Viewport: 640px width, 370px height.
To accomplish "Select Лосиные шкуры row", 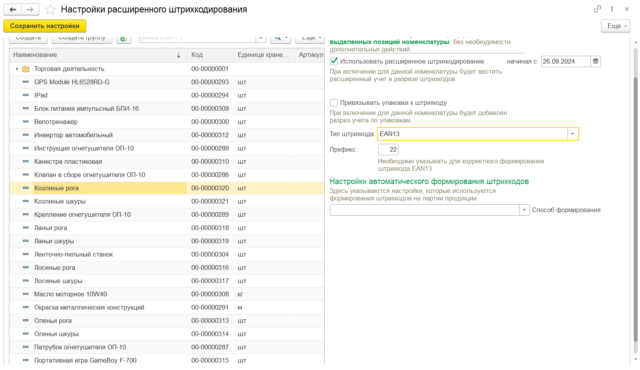I will pyautogui.click(x=167, y=281).
